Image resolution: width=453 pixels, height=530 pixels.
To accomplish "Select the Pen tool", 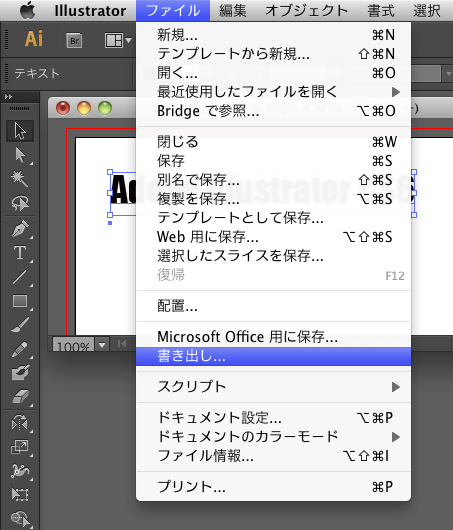I will click(x=20, y=229).
